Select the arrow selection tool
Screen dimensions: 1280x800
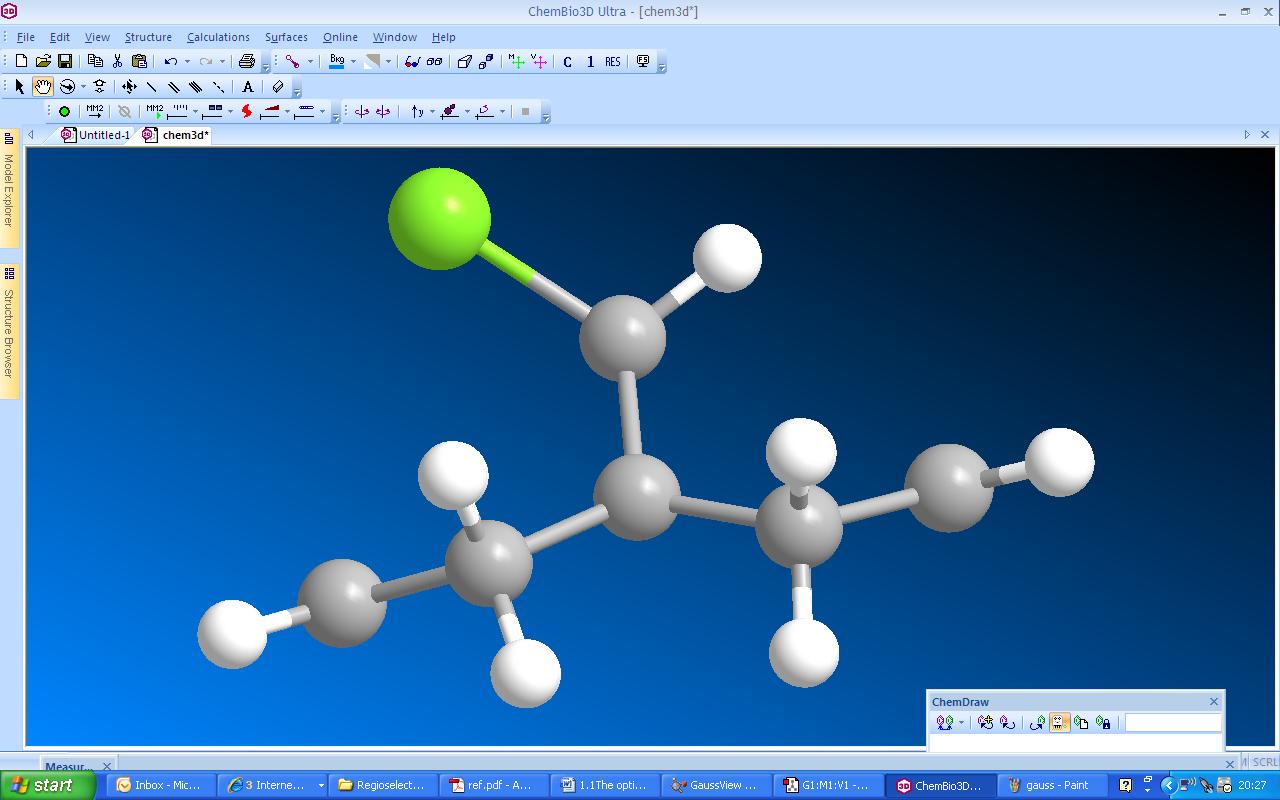(x=19, y=87)
